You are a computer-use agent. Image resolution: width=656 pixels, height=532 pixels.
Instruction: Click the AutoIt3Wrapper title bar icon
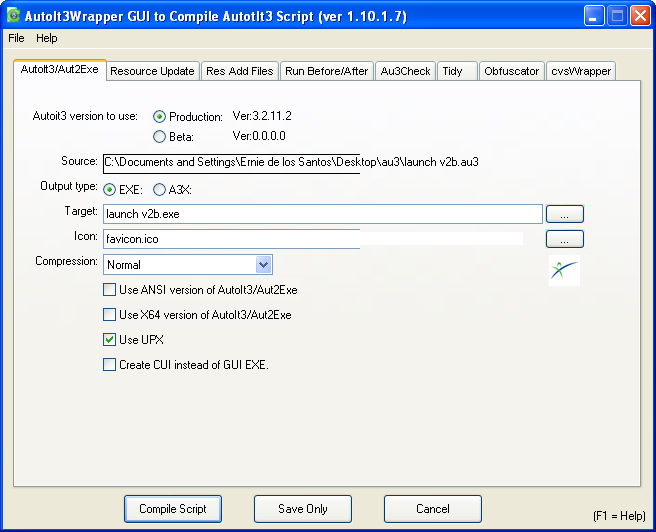[x=13, y=15]
